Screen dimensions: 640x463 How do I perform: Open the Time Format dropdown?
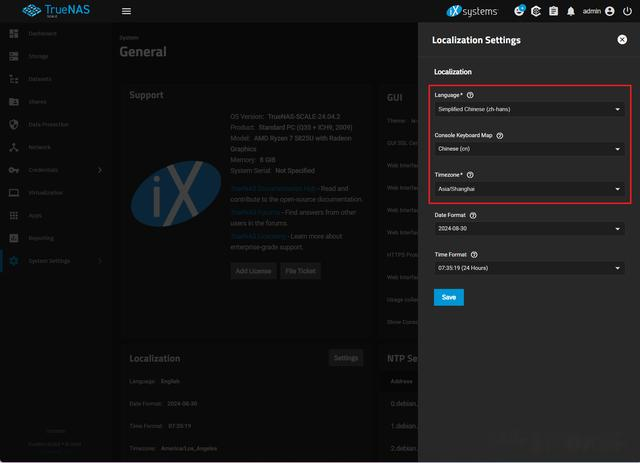(x=529, y=268)
